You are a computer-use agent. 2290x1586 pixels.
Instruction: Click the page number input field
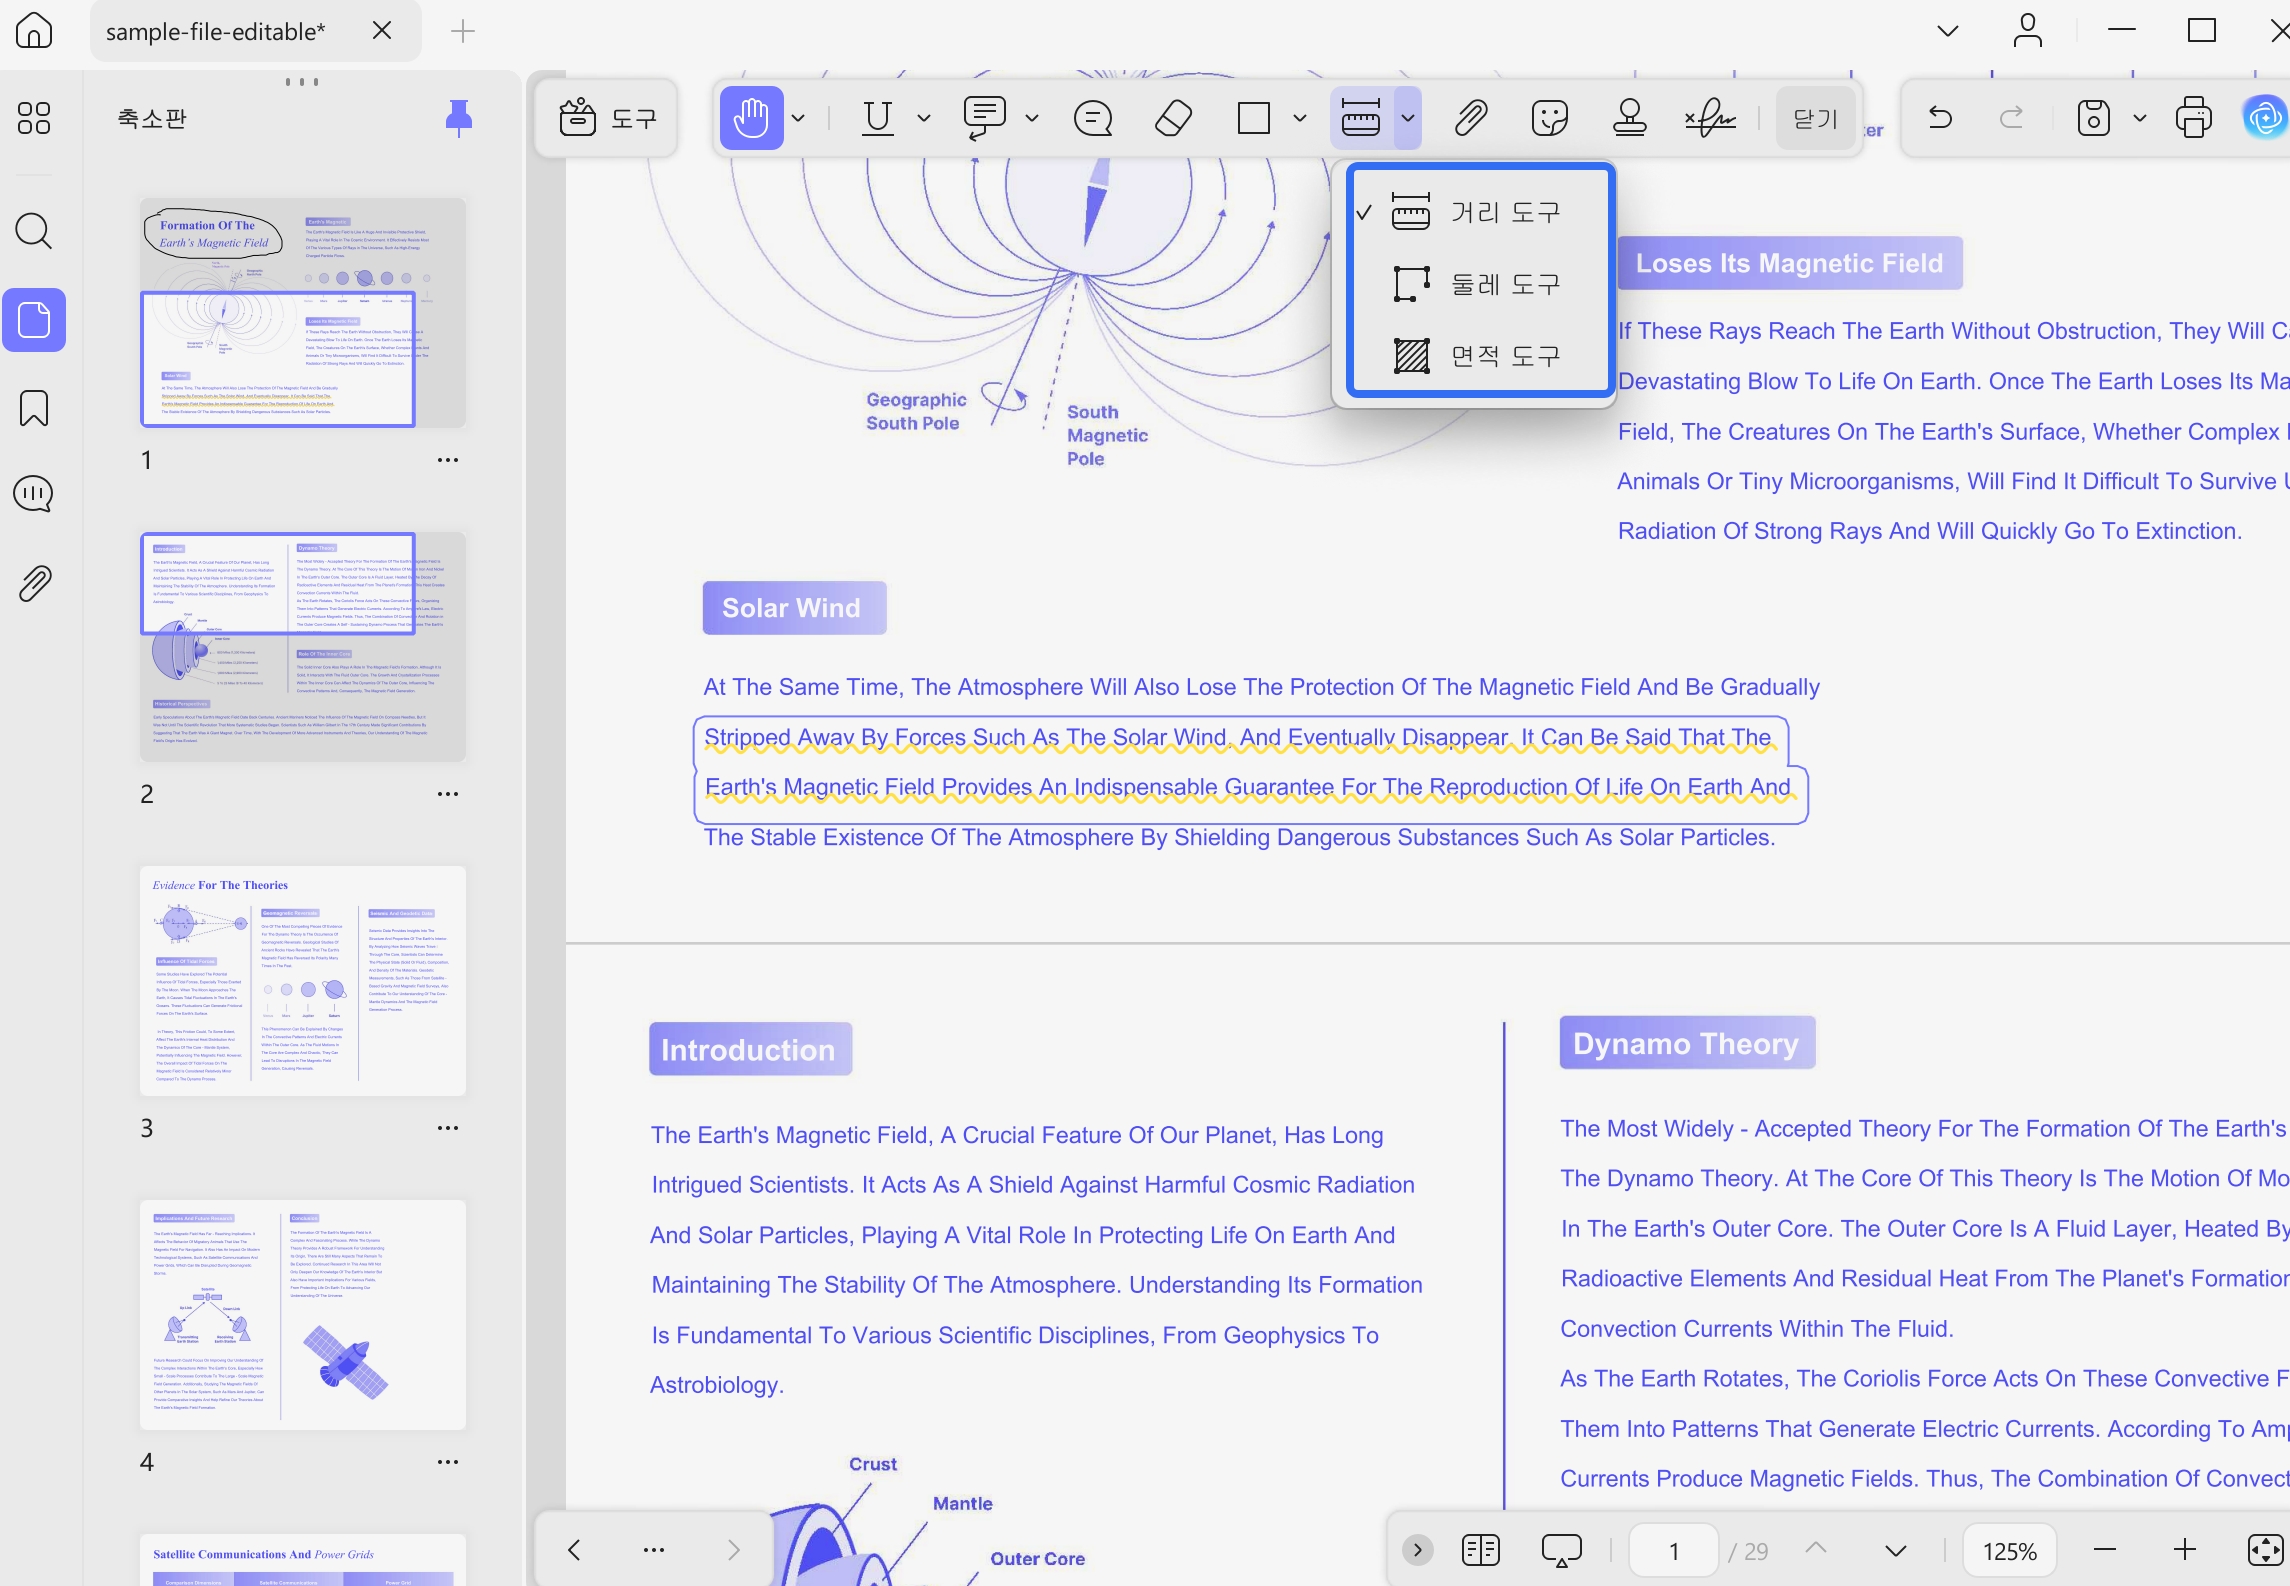[x=1673, y=1550]
